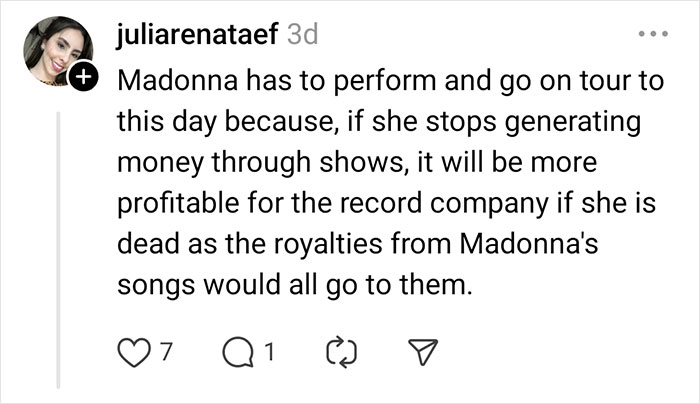This screenshot has height=404, width=700.
Task: Open the post from the 3d timestamp
Action: (302, 34)
